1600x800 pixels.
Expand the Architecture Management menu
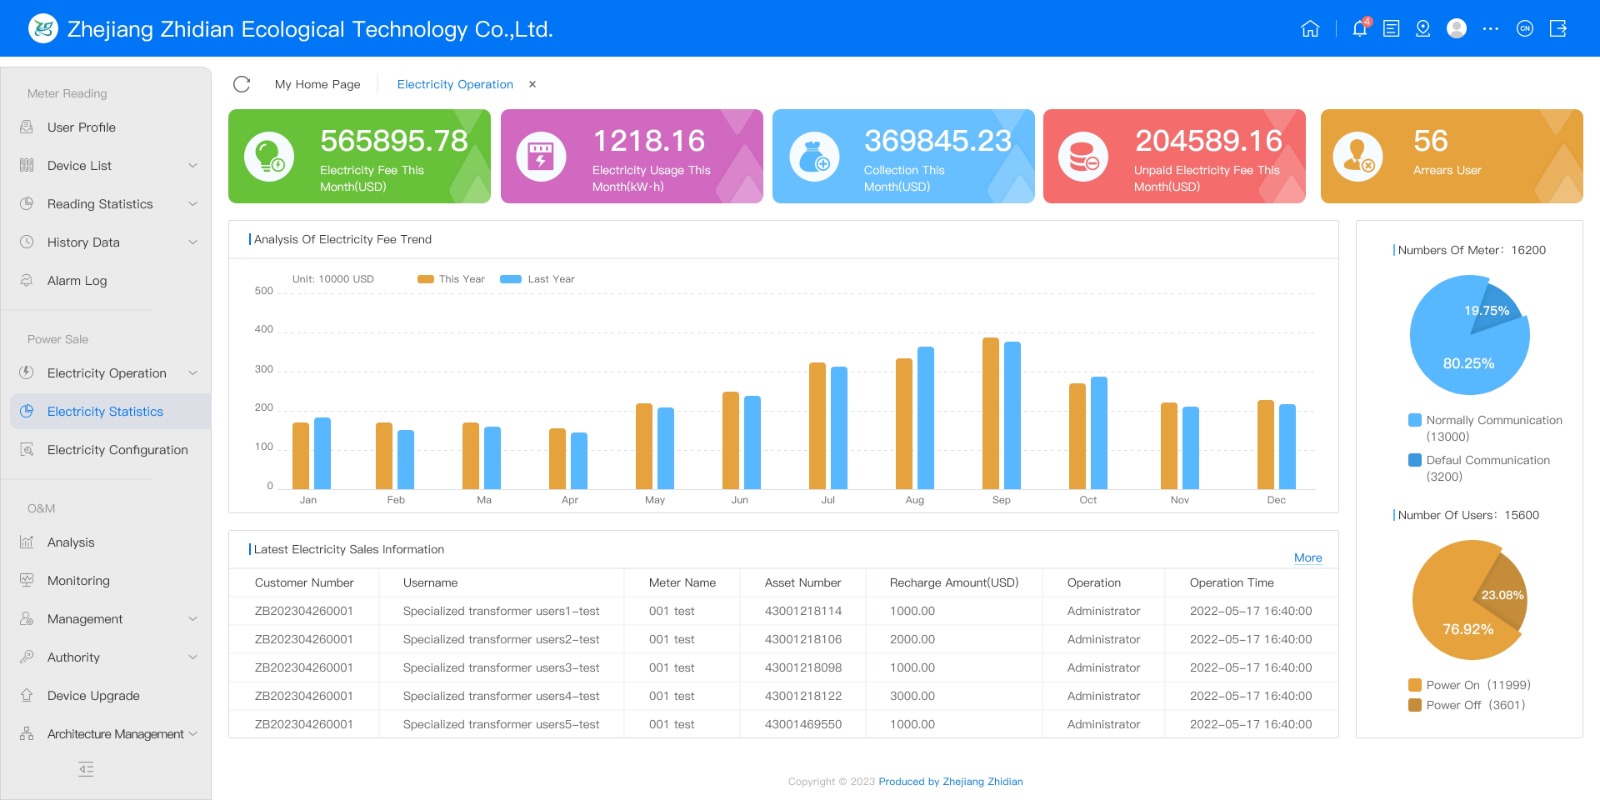click(193, 734)
